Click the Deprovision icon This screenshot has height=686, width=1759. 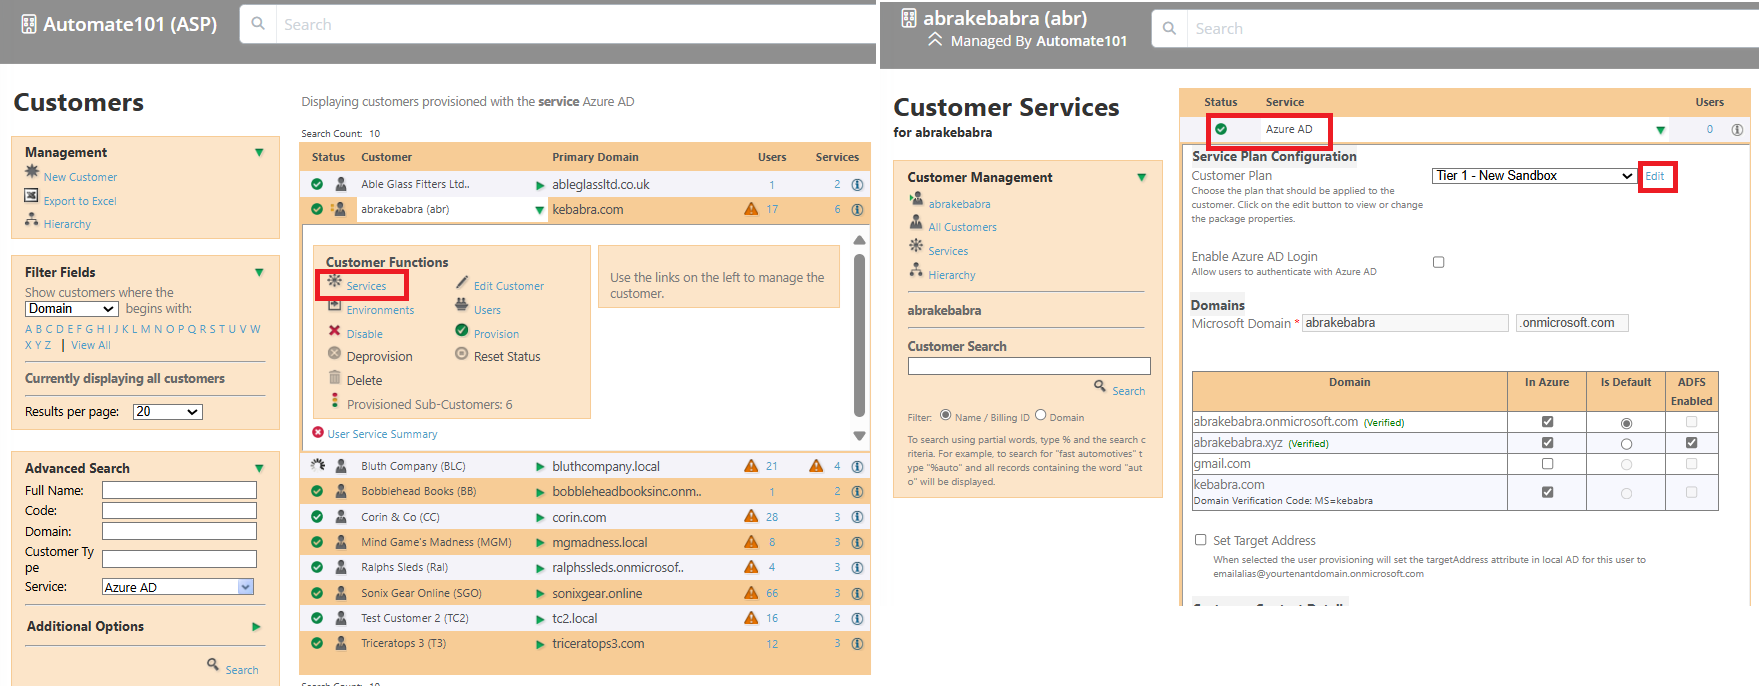335,353
